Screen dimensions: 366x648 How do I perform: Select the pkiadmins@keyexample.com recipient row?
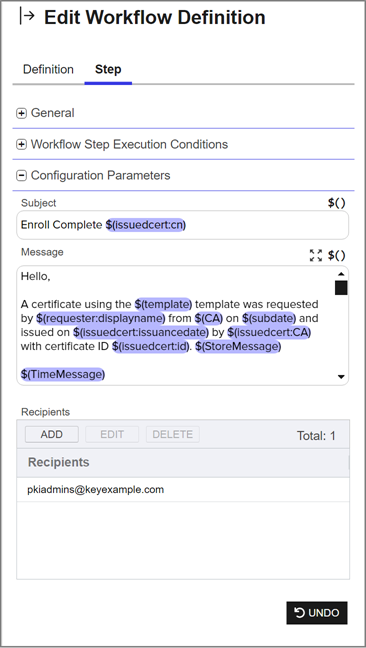click(x=183, y=490)
